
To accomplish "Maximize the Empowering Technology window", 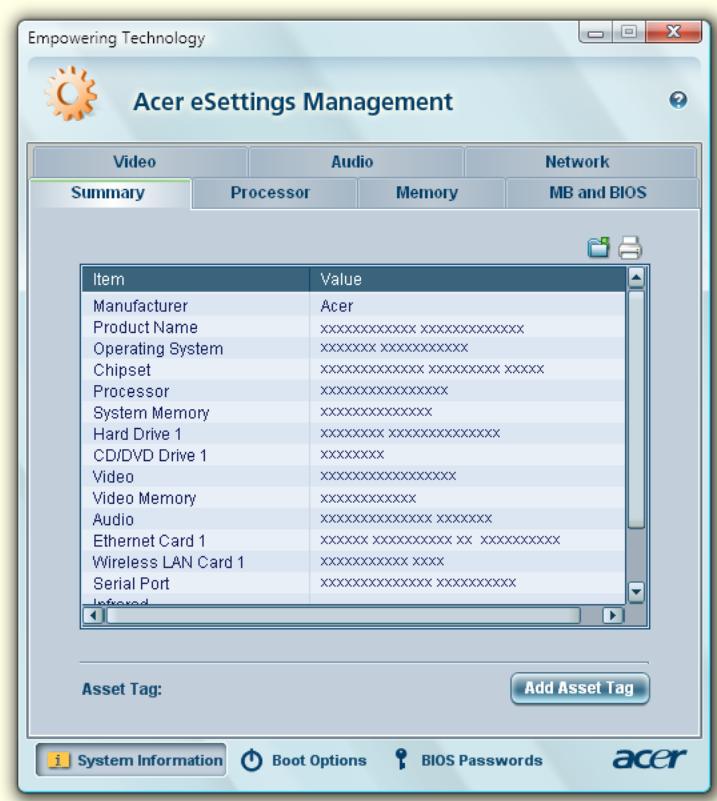I will 628,32.
